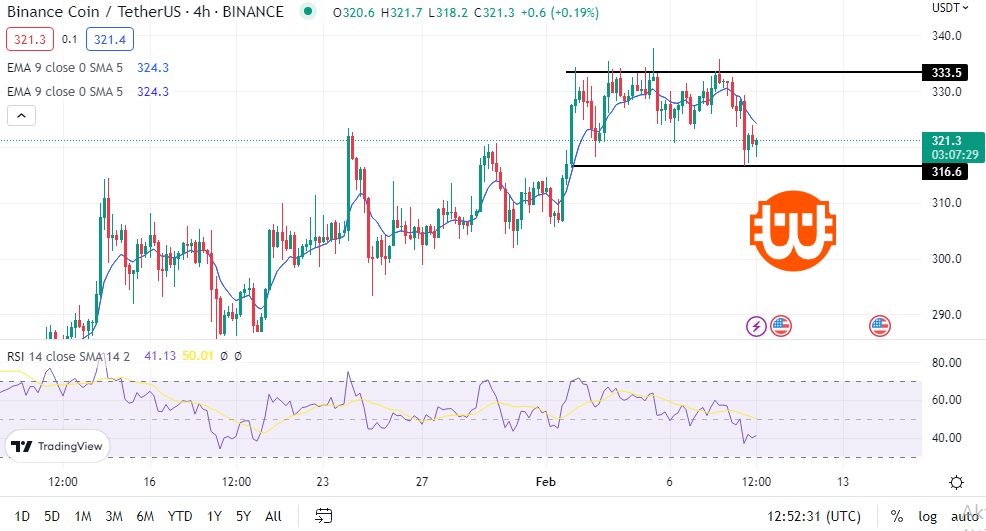
Task: Open the go-to-date calendar icon
Action: pos(323,516)
